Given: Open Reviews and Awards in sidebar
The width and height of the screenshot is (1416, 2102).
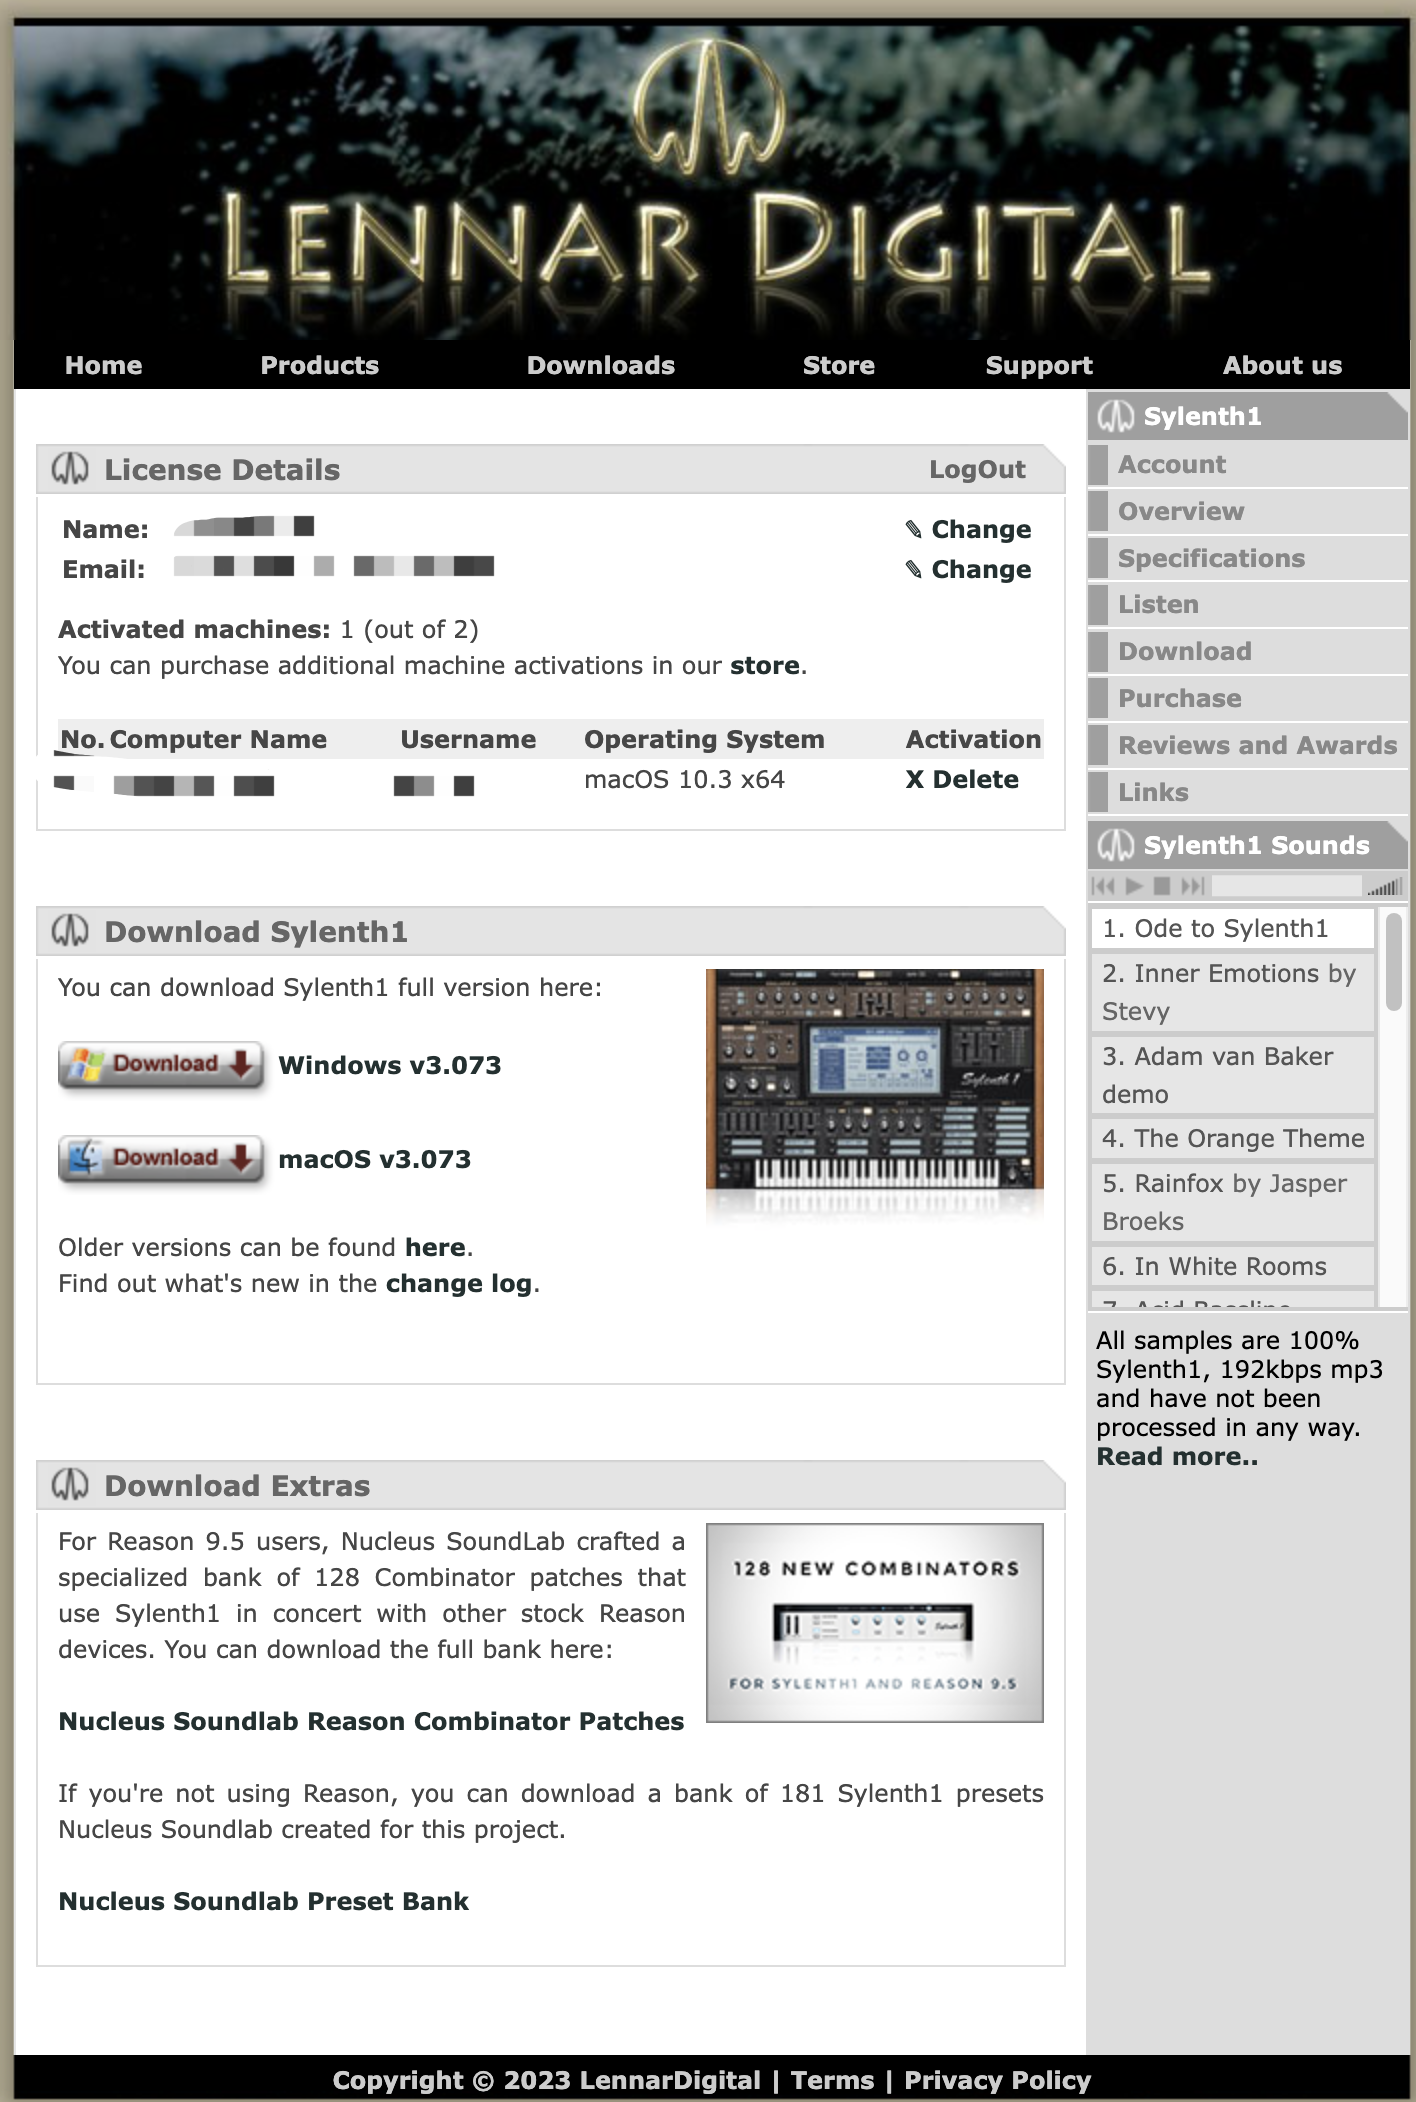Looking at the screenshot, I should click(1247, 746).
